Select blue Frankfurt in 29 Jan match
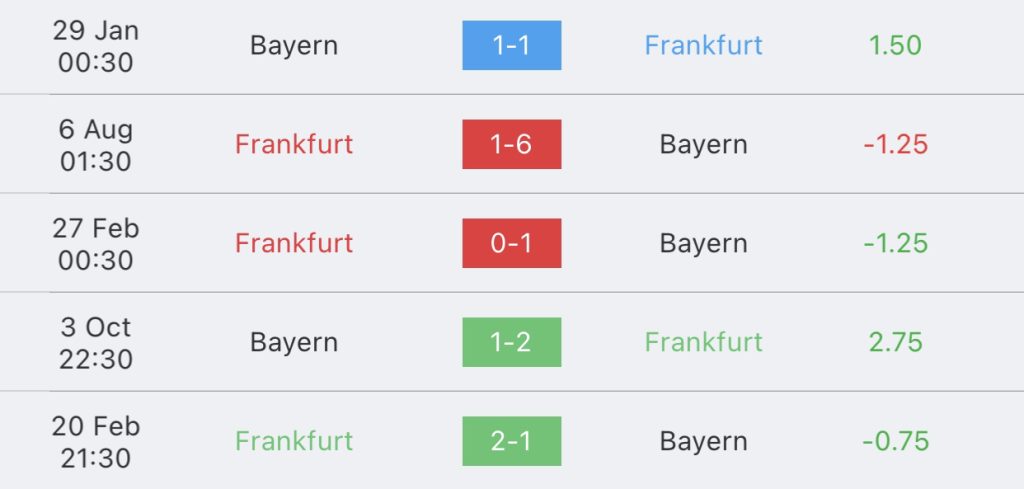 pos(703,45)
